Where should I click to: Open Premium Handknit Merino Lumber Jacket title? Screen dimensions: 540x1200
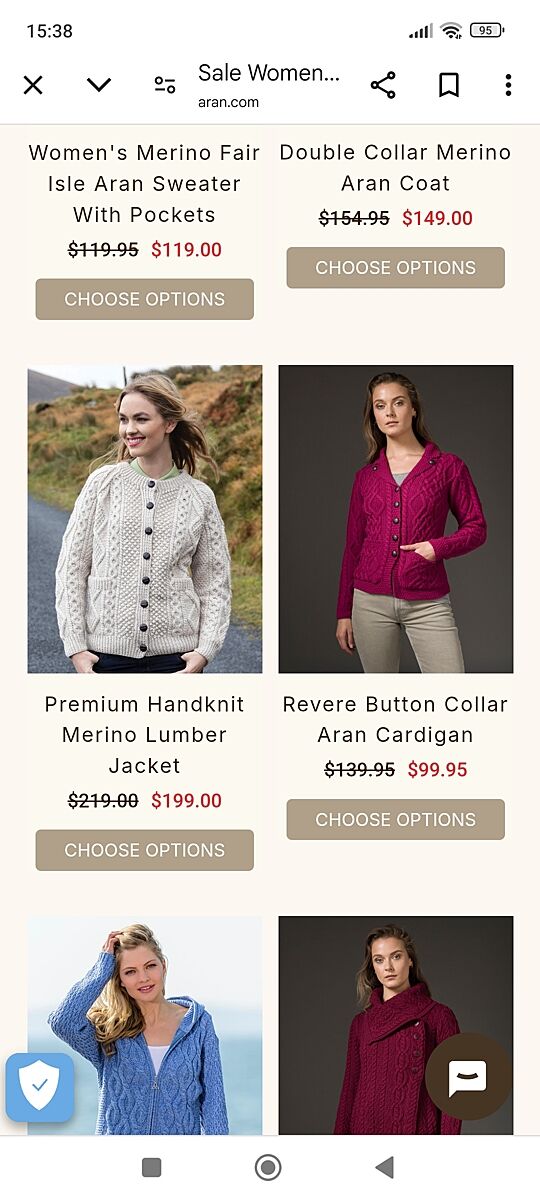point(145,735)
